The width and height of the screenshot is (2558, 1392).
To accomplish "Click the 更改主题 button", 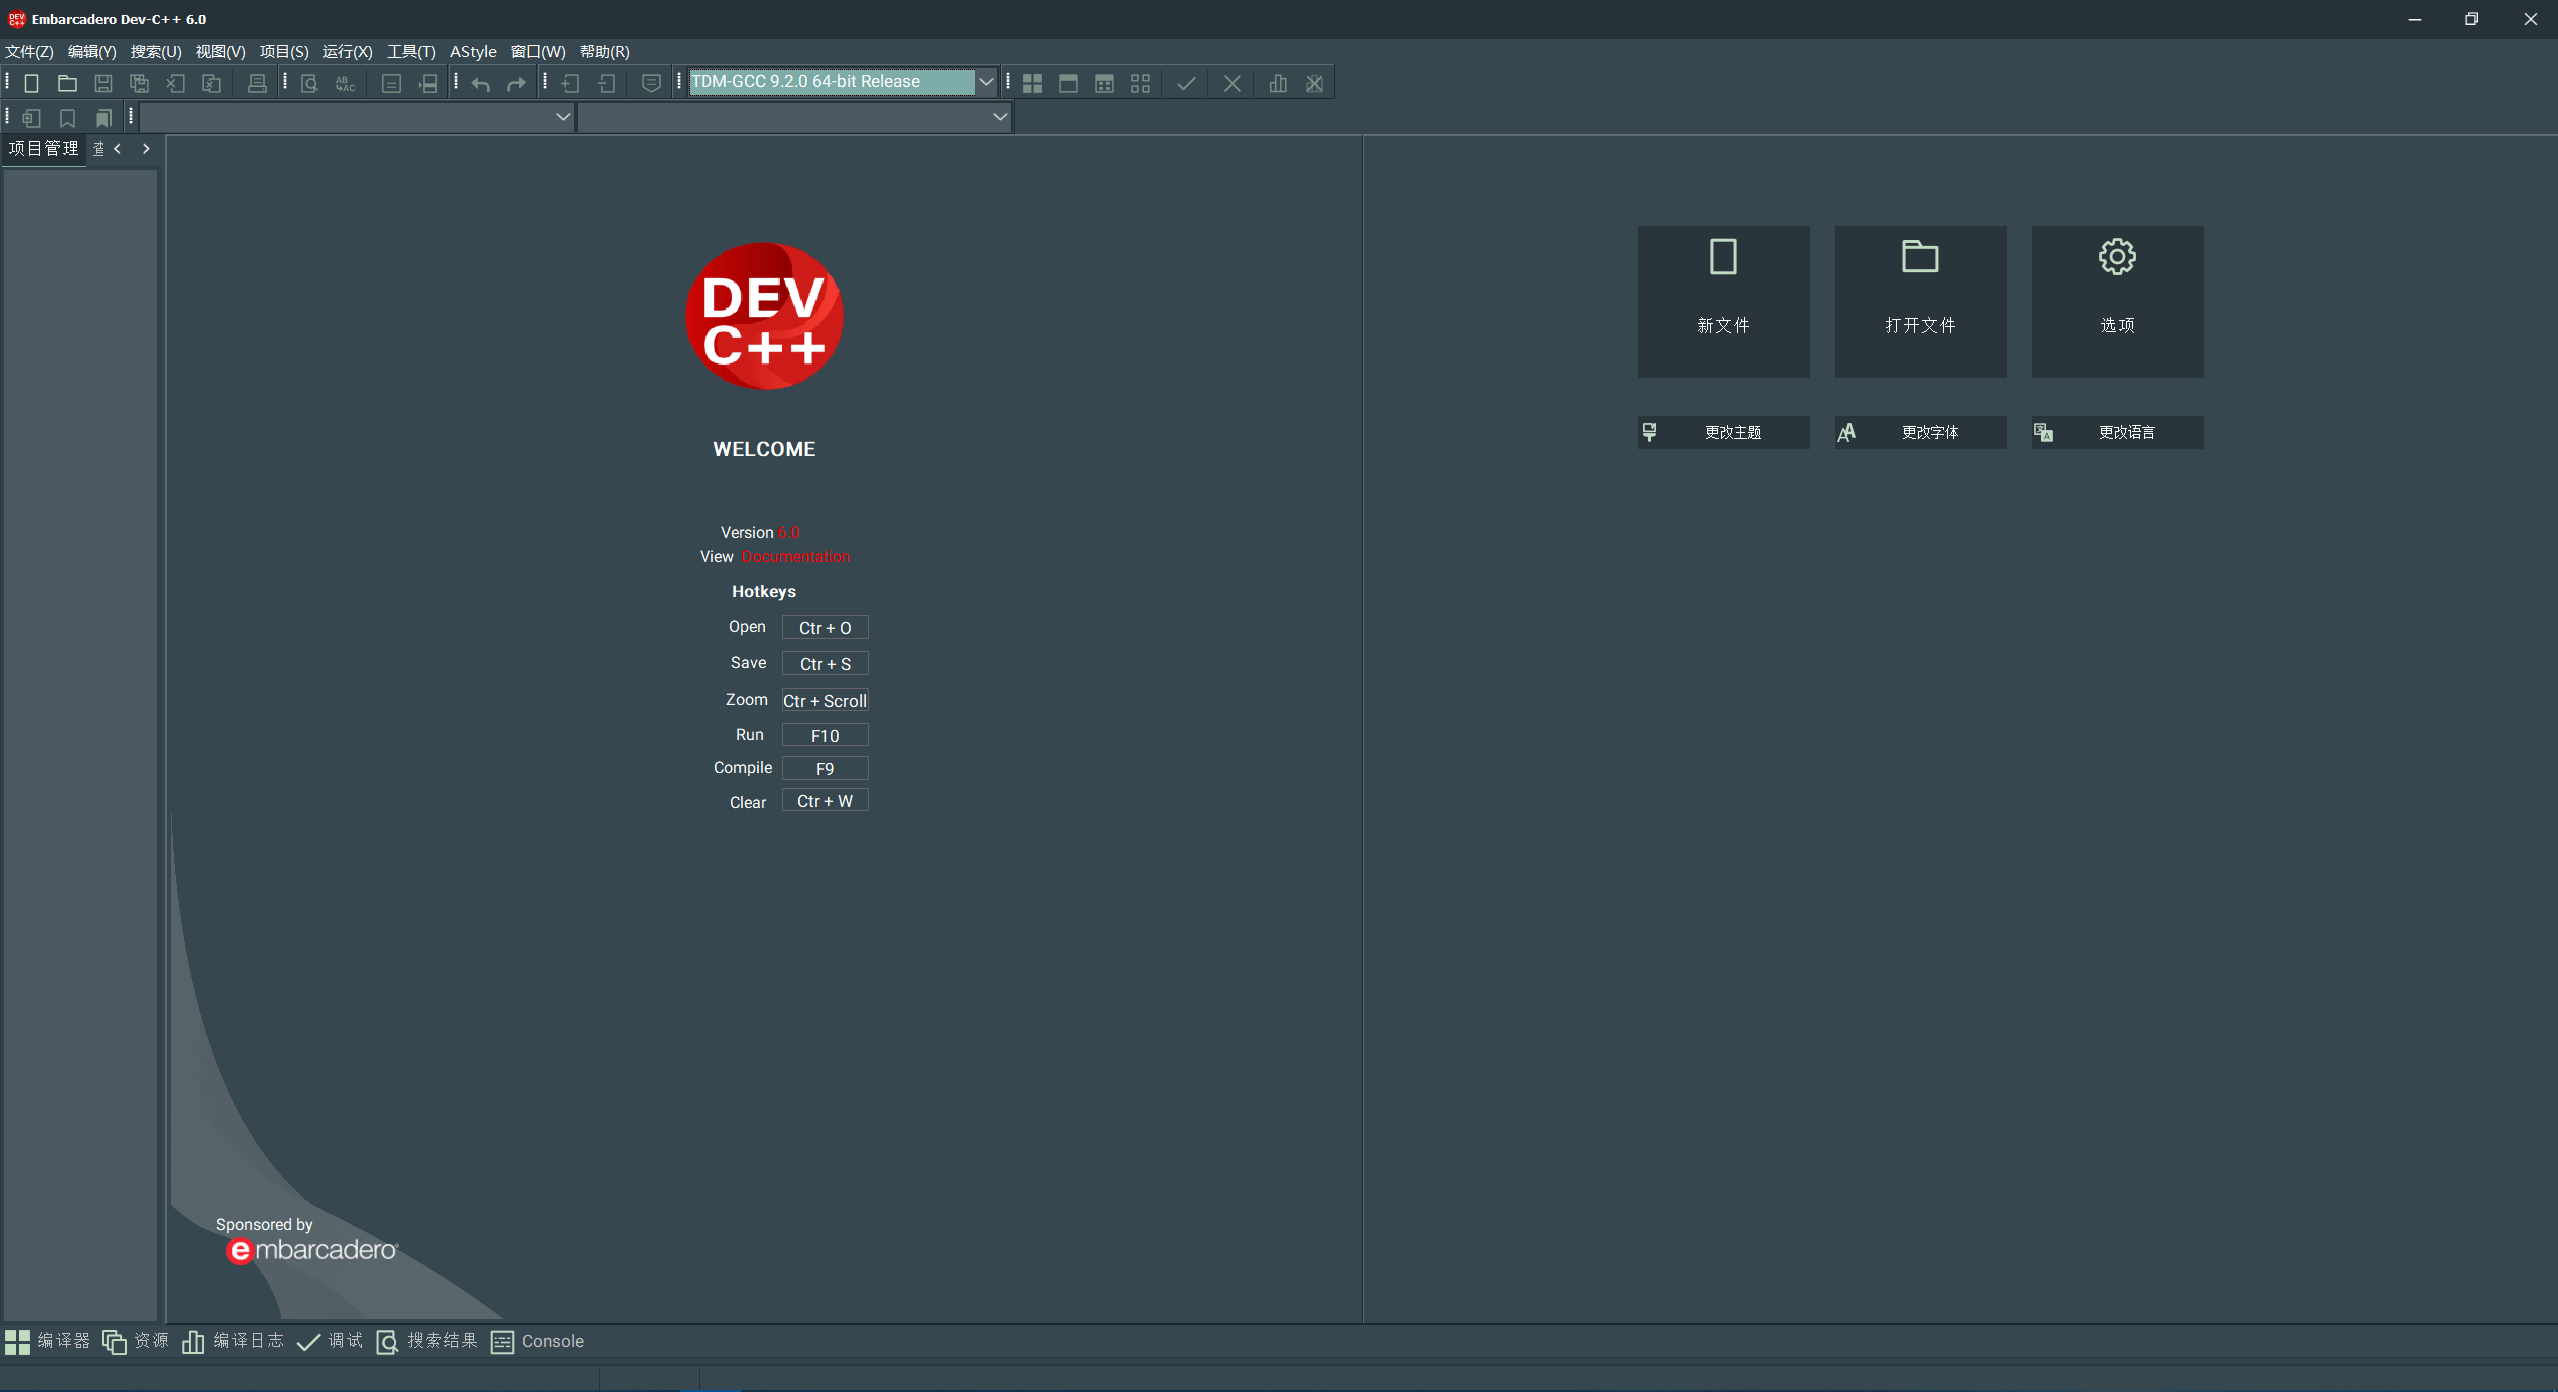I will 1723,432.
